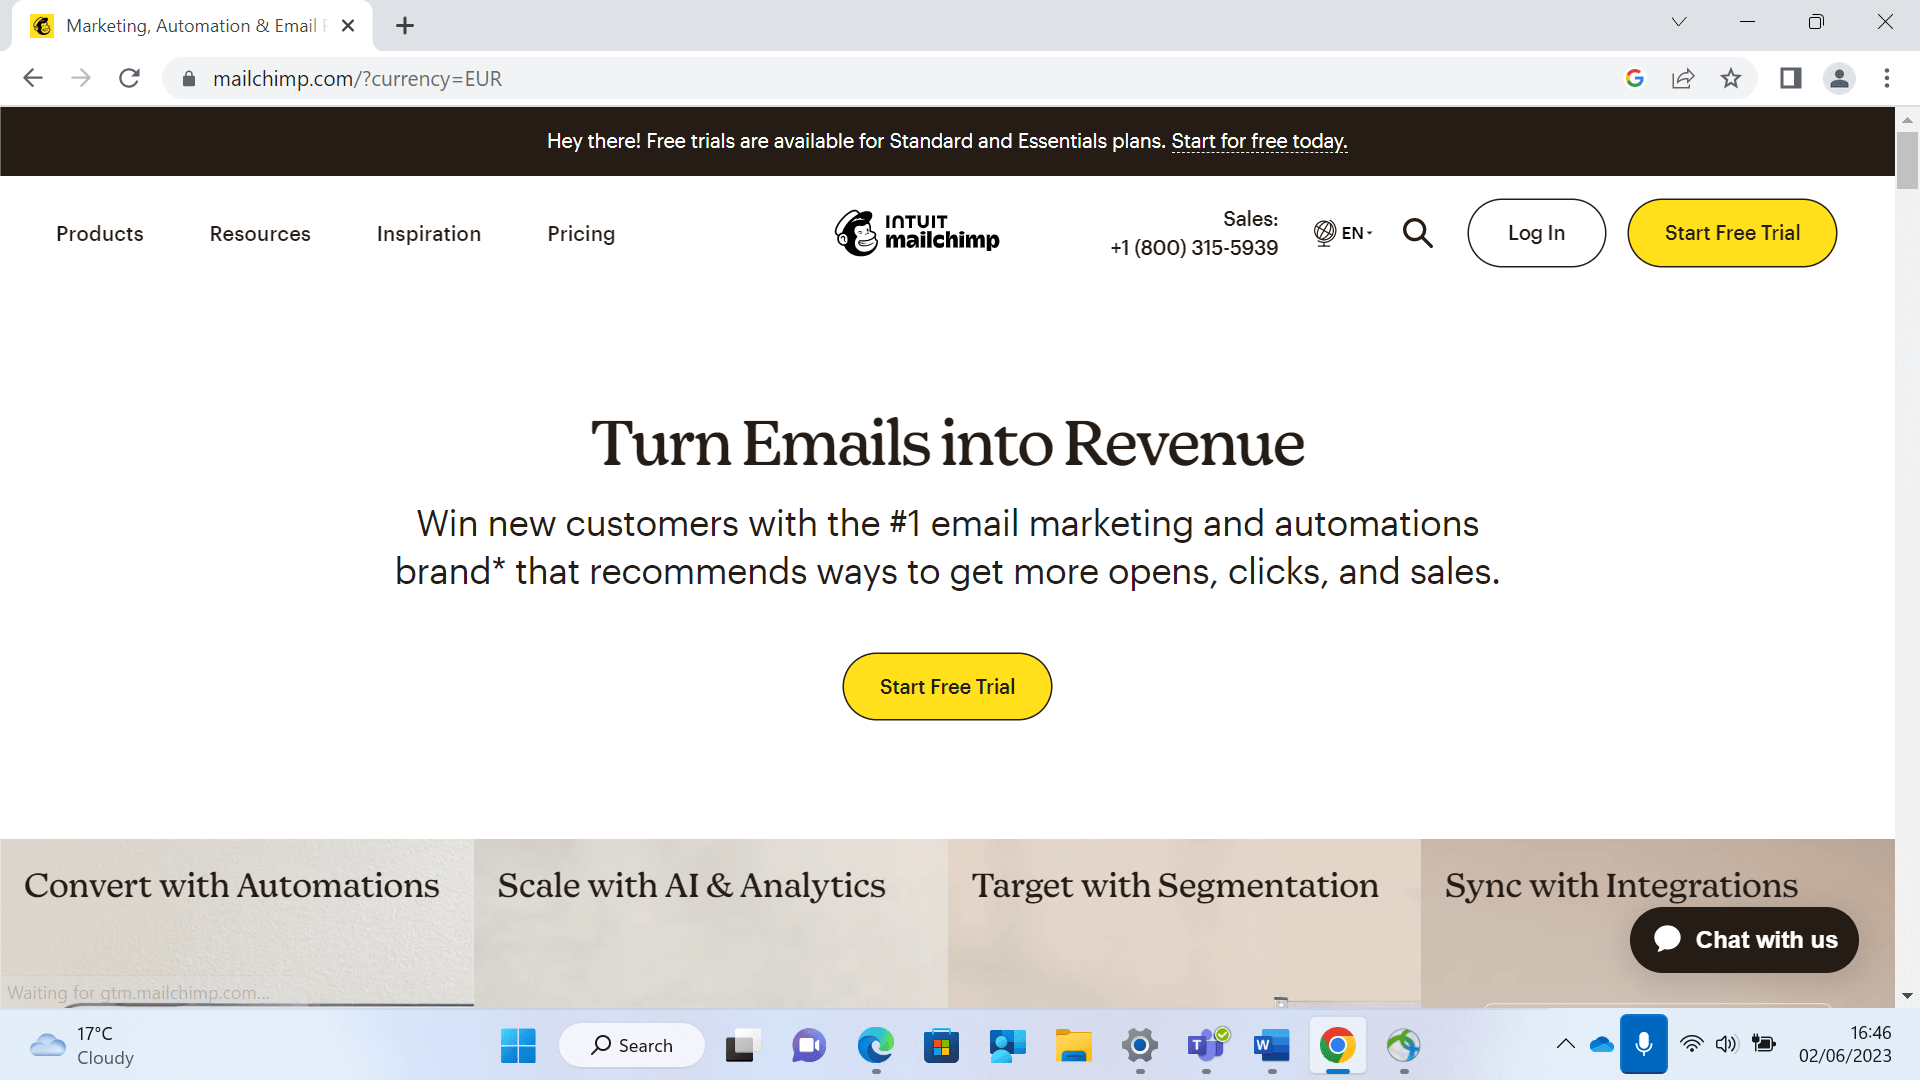This screenshot has height=1080, width=1920.
Task: Open Microsoft Teams from the taskbar
Action: 1207,1046
